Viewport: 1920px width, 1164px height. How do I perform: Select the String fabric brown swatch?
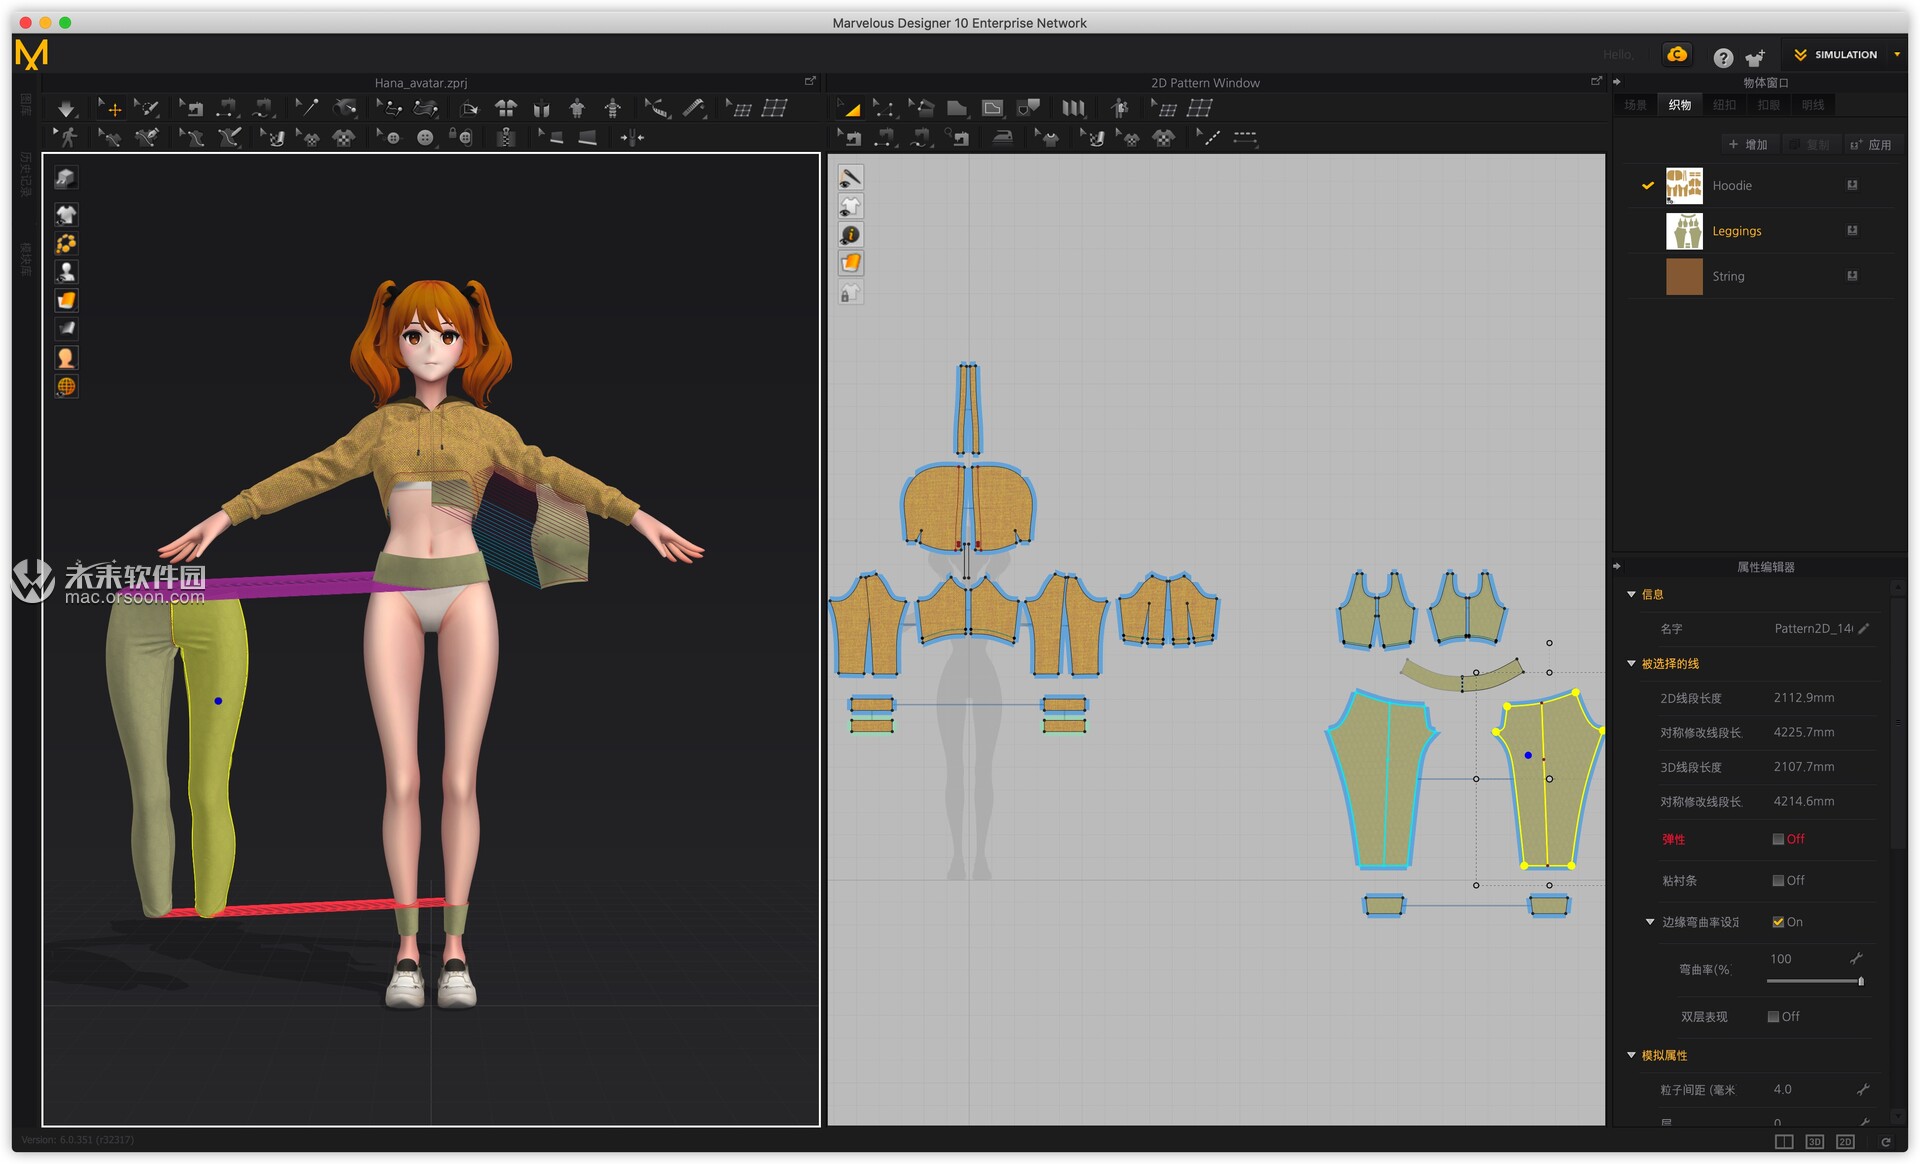pos(1684,276)
